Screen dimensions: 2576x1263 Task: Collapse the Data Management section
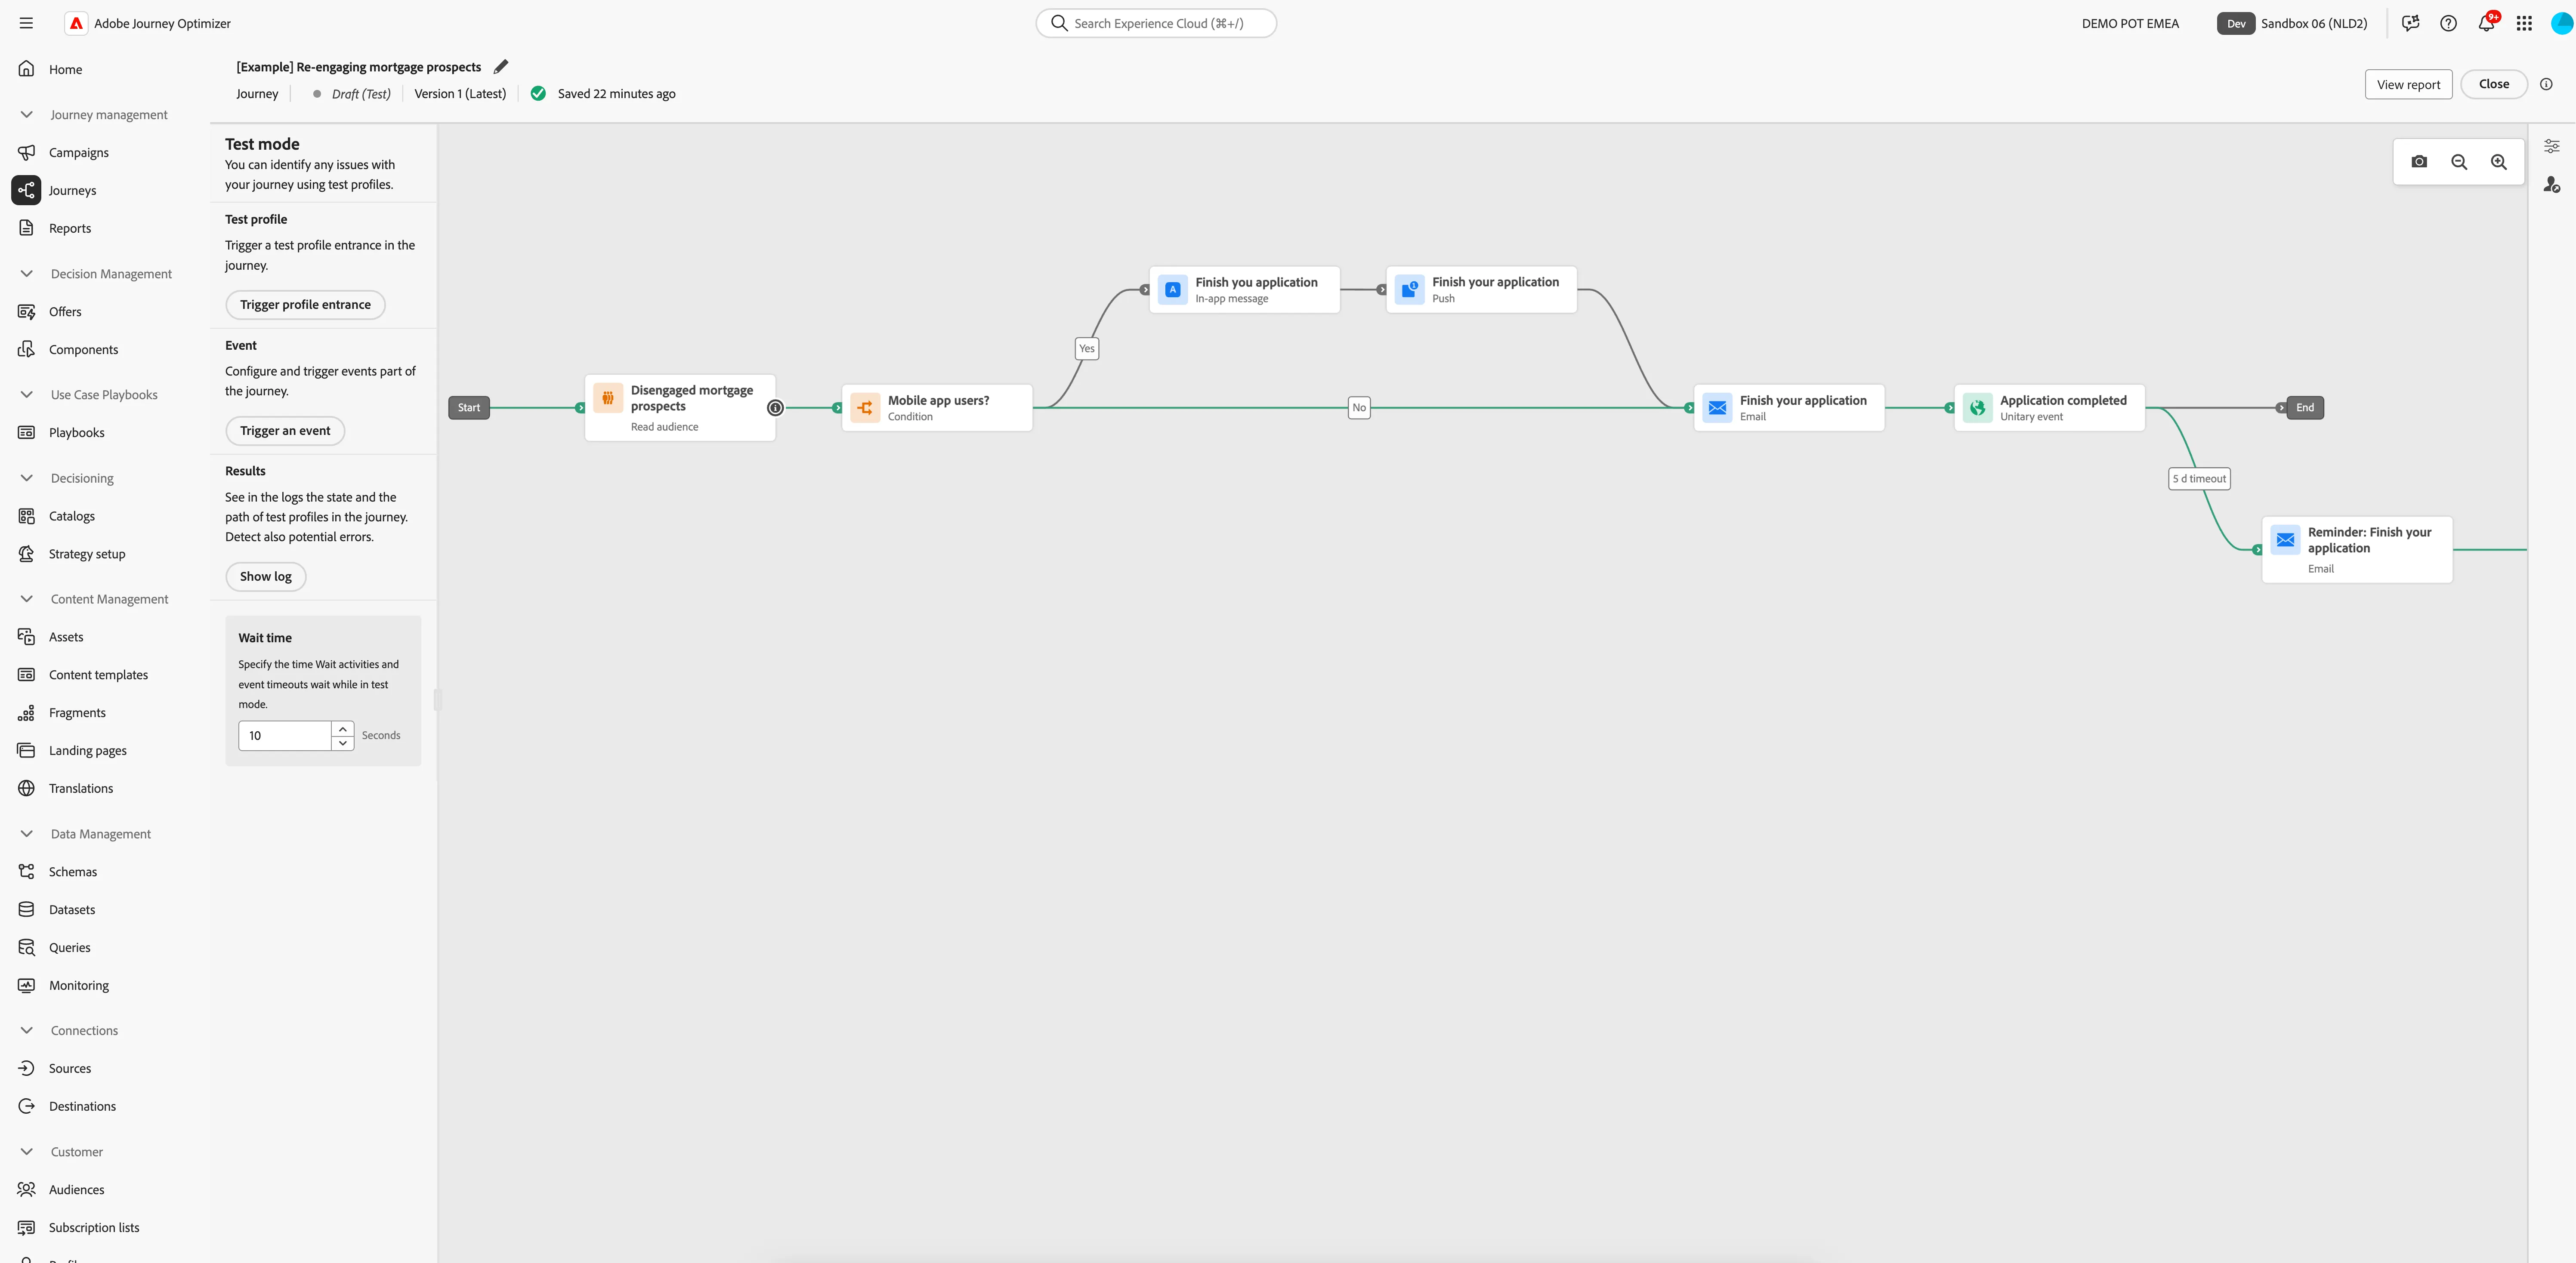coord(27,834)
